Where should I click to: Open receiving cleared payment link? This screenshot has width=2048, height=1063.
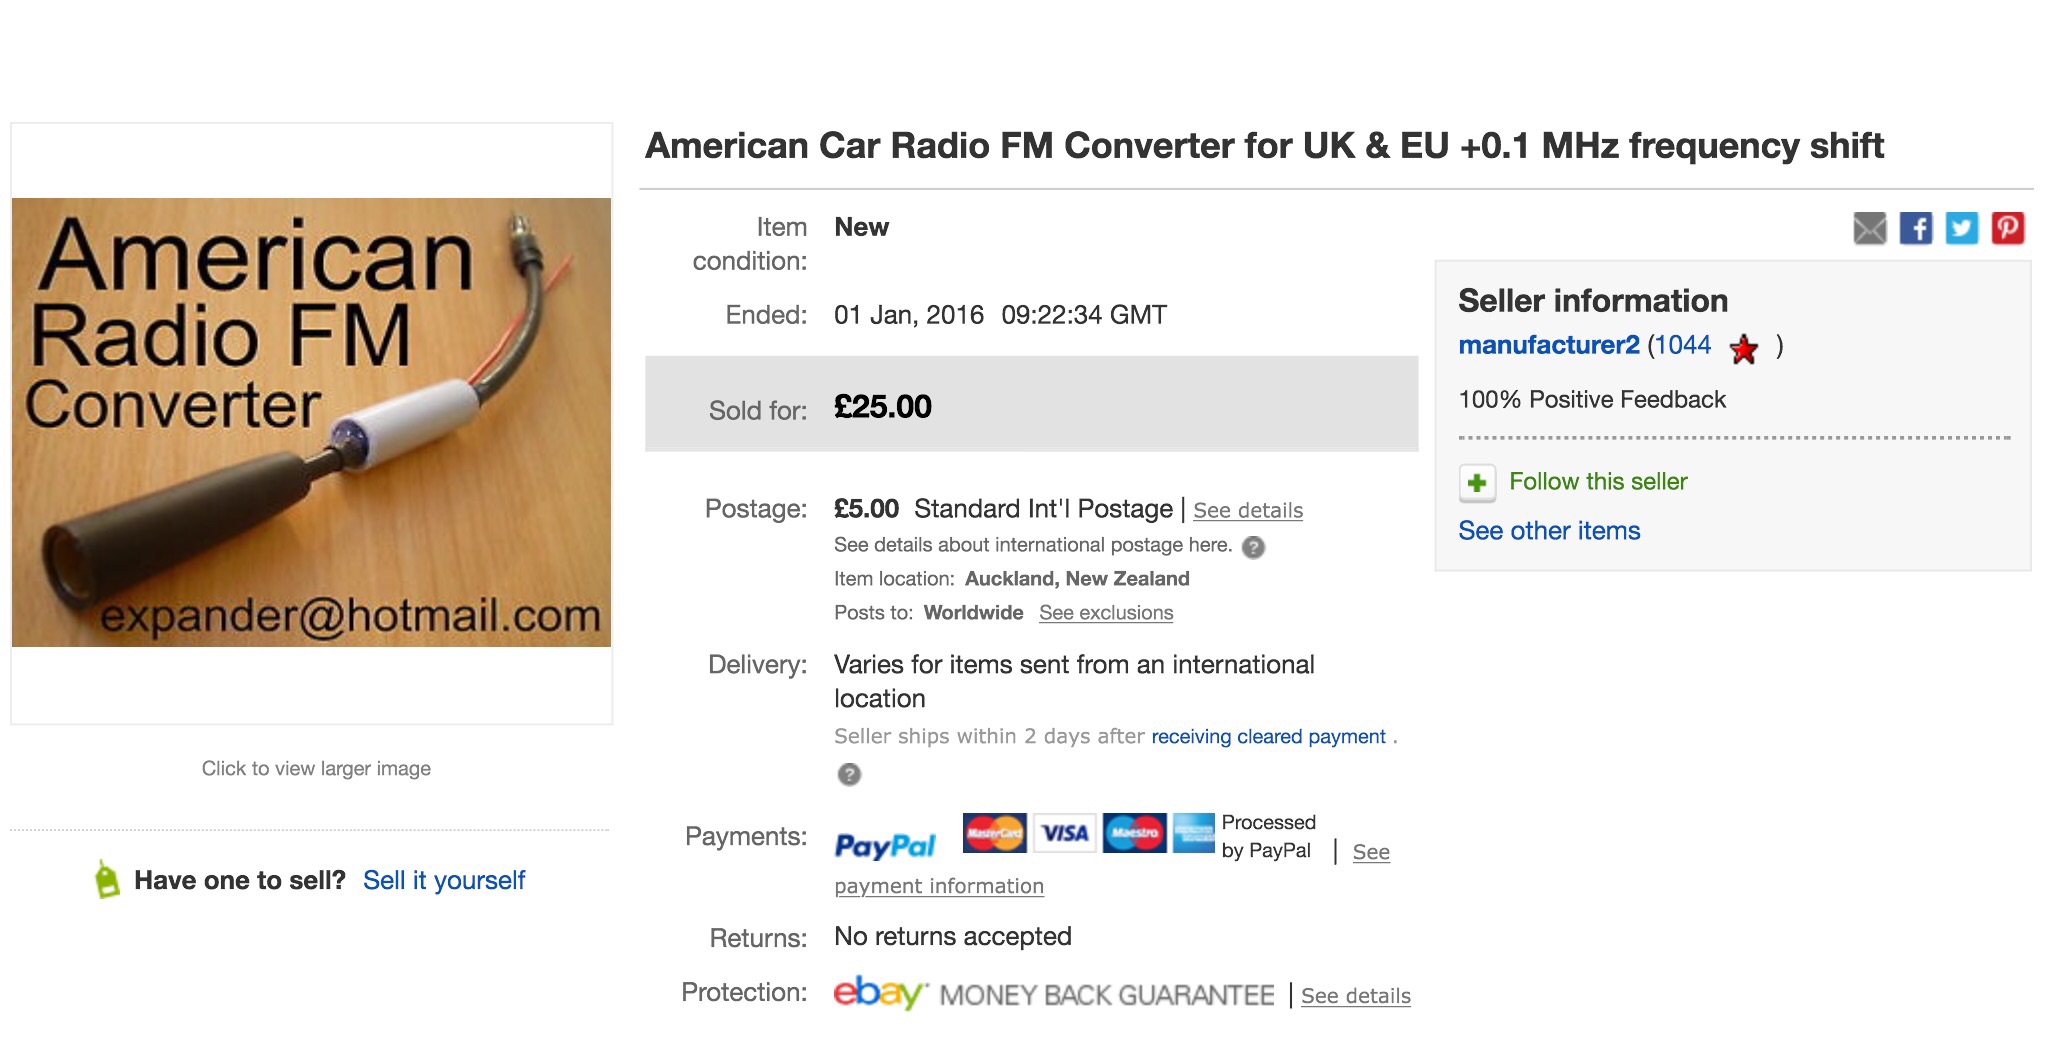click(x=1268, y=737)
